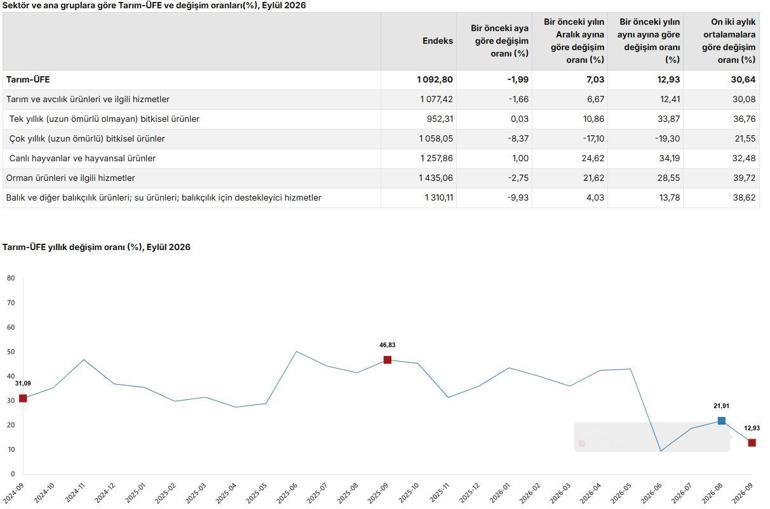Viewport: 770px width, 509px height.
Task: Select the blue marker labeled 21,91
Action: [721, 421]
